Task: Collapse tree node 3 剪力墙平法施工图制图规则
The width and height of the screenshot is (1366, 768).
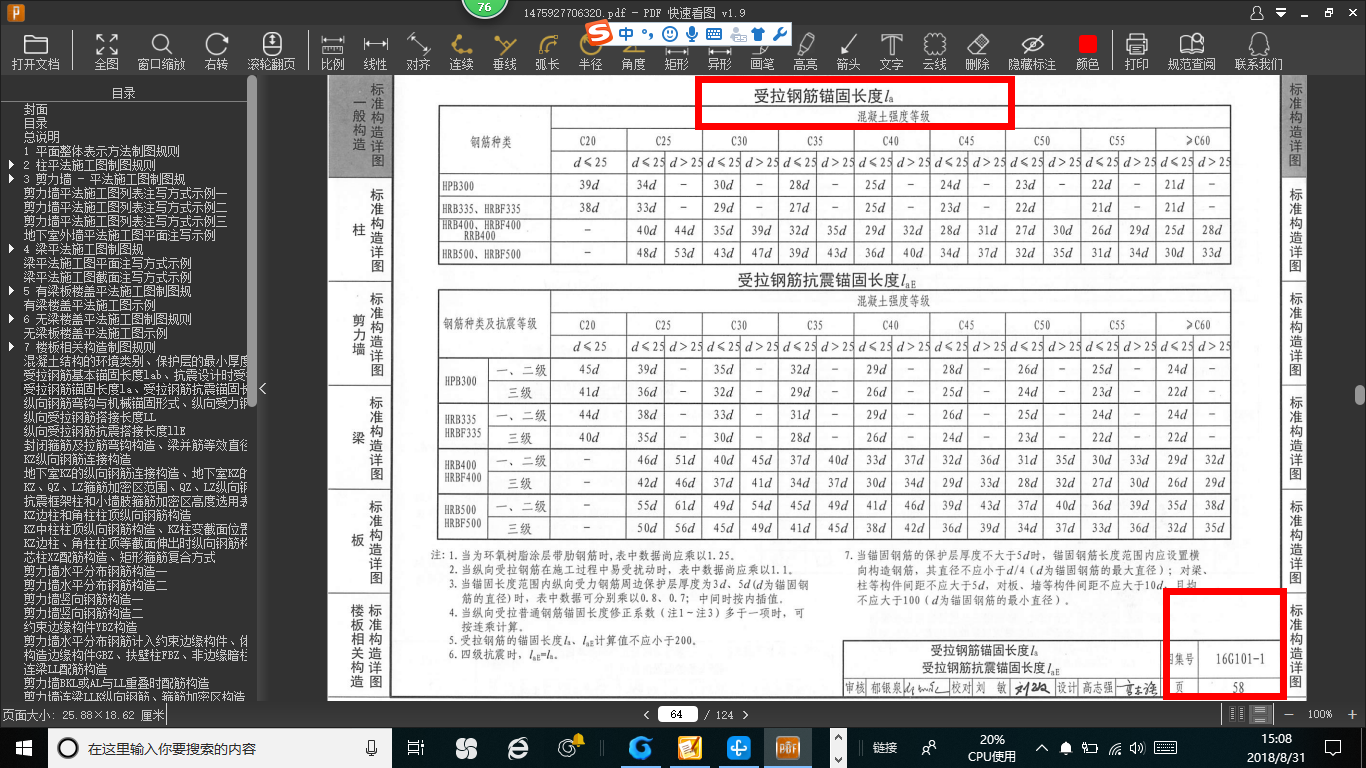Action: click(x=11, y=179)
